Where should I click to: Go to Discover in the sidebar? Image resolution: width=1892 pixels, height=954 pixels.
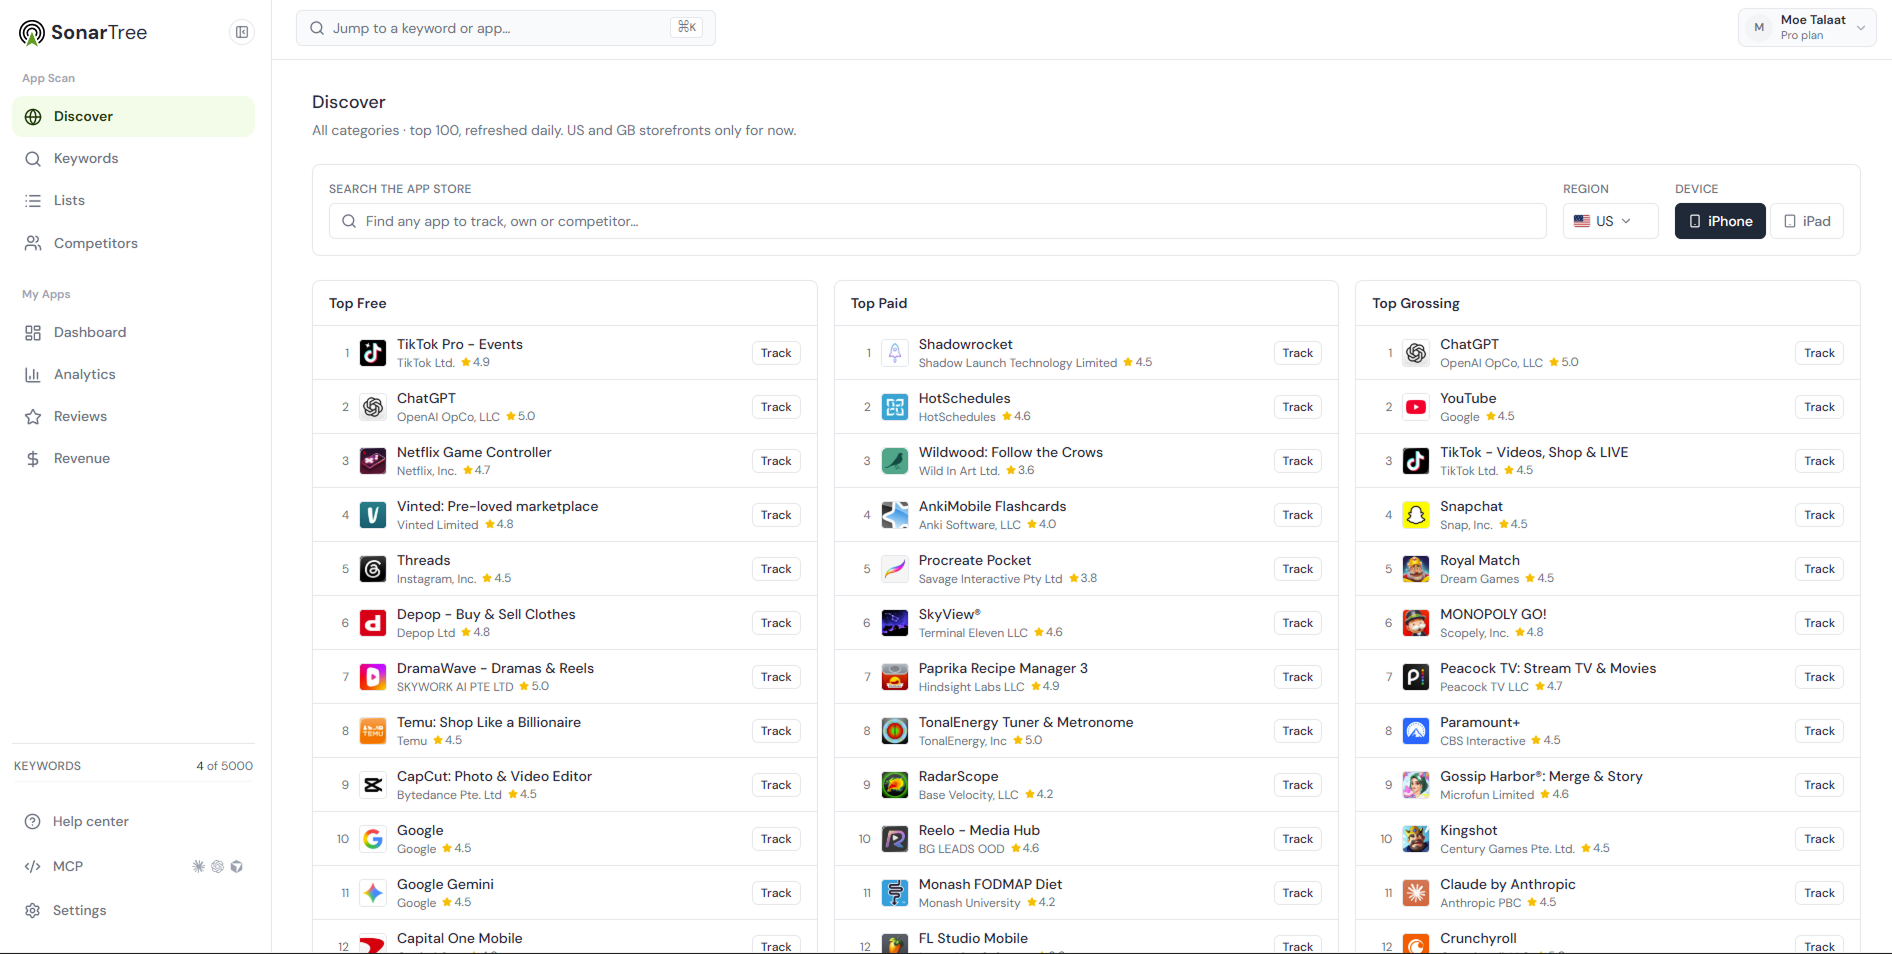[x=133, y=116]
